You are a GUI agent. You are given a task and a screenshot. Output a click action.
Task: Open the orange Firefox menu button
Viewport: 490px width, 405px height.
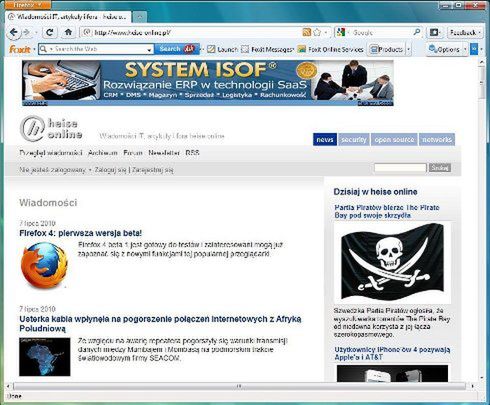[x=28, y=5]
